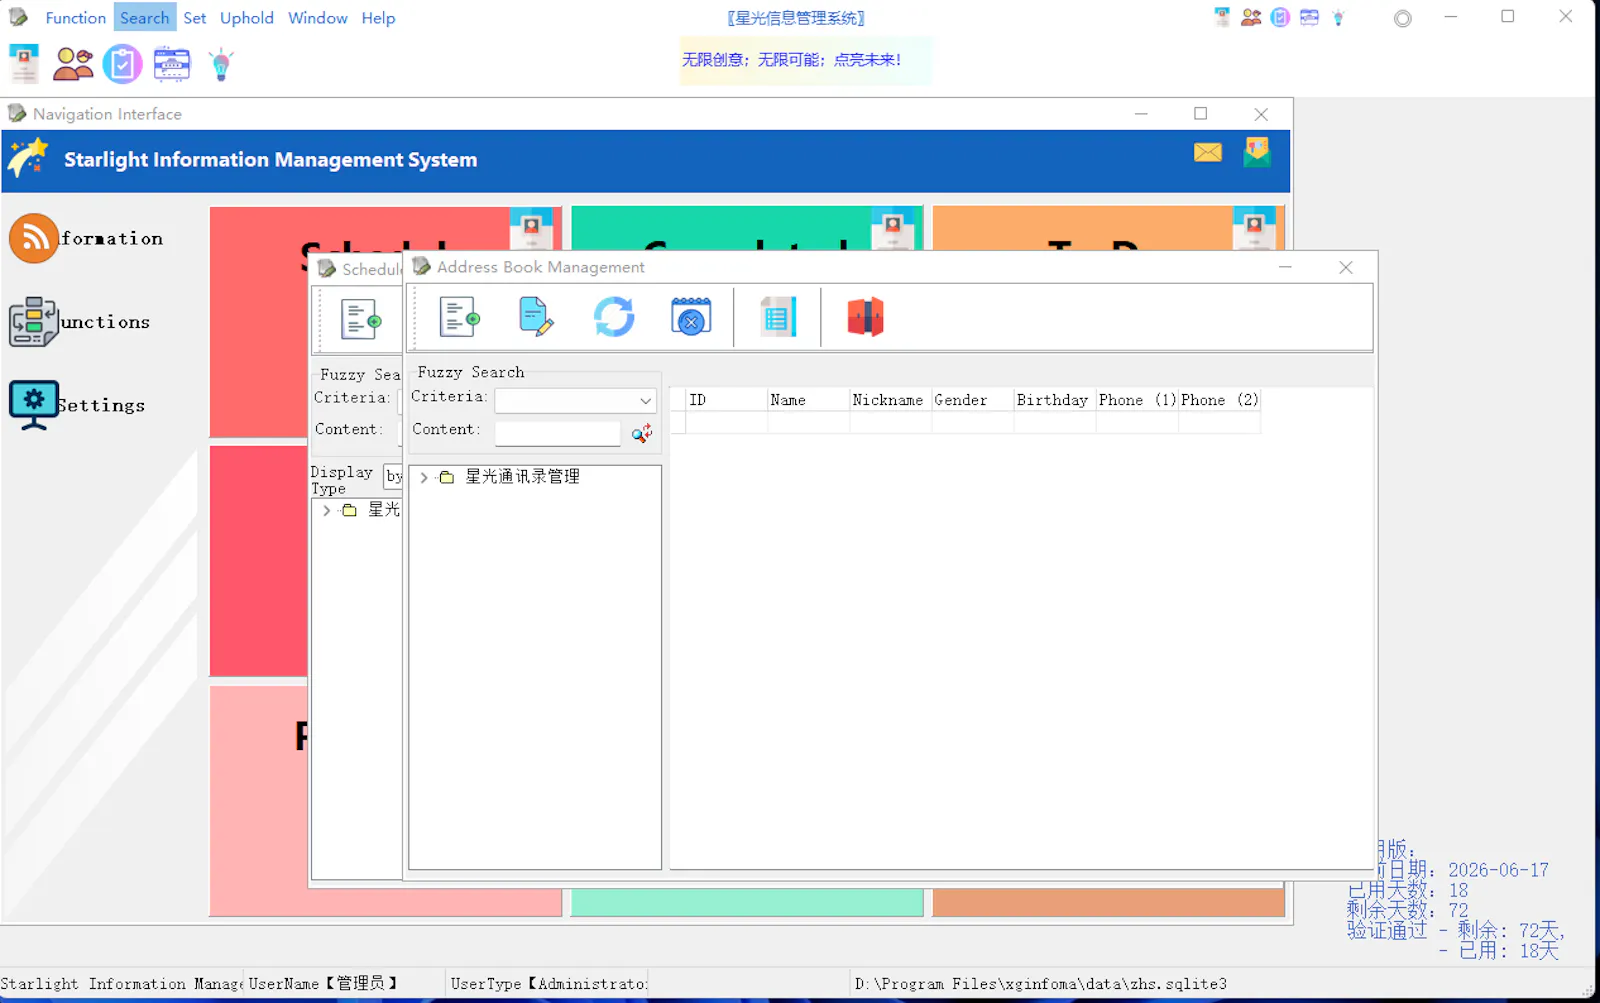Image resolution: width=1600 pixels, height=1003 pixels.
Task: Click the ID badge icon in main toolbar
Action: point(24,64)
